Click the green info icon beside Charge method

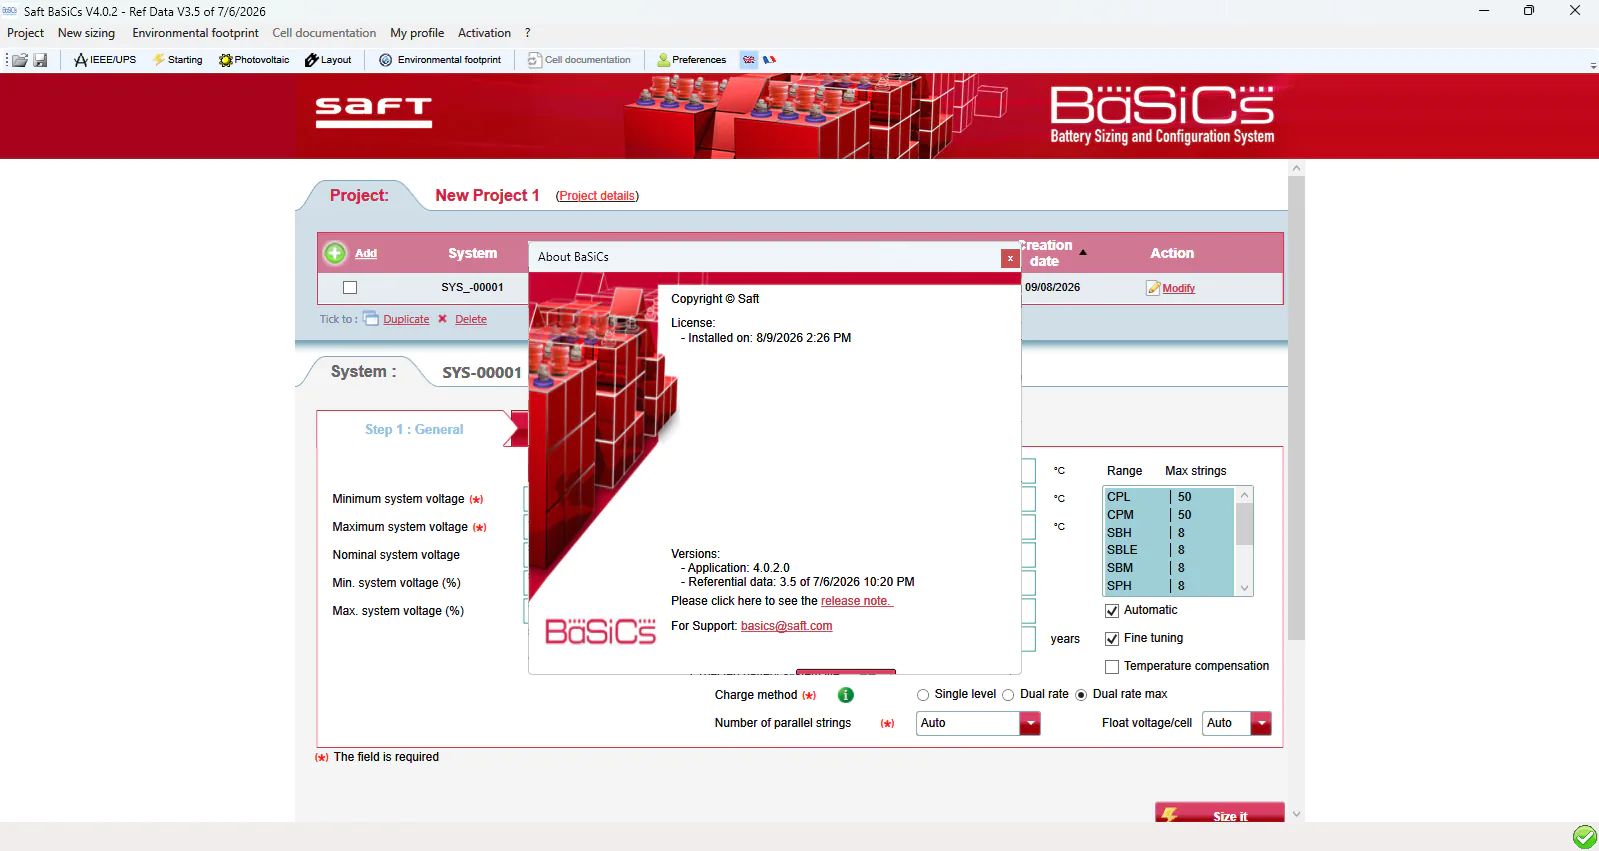point(845,695)
